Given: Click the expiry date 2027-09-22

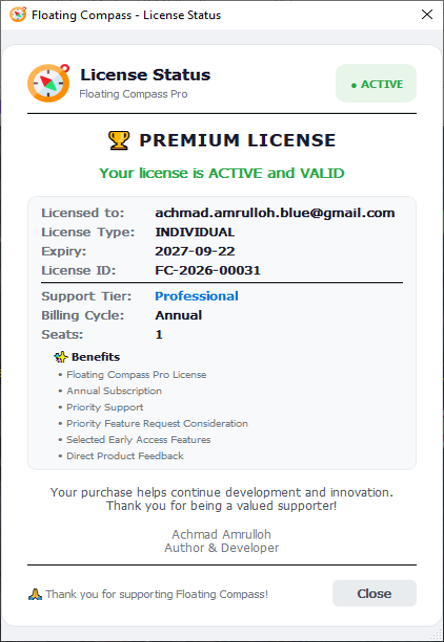Looking at the screenshot, I should click(195, 251).
